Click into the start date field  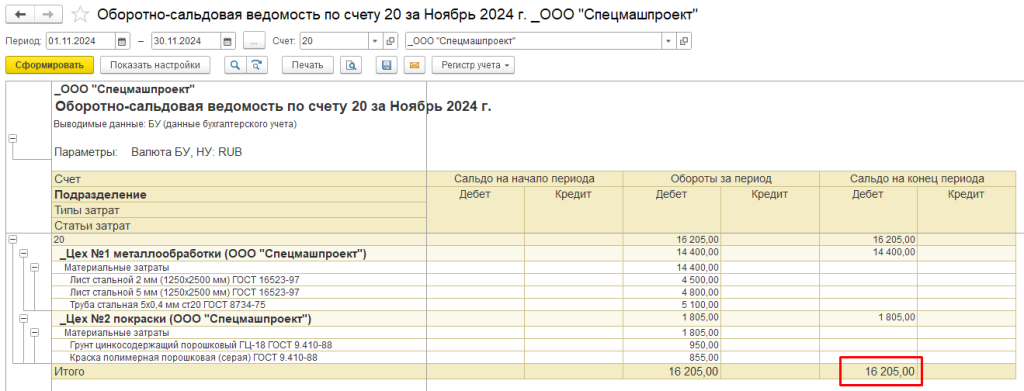tap(81, 41)
